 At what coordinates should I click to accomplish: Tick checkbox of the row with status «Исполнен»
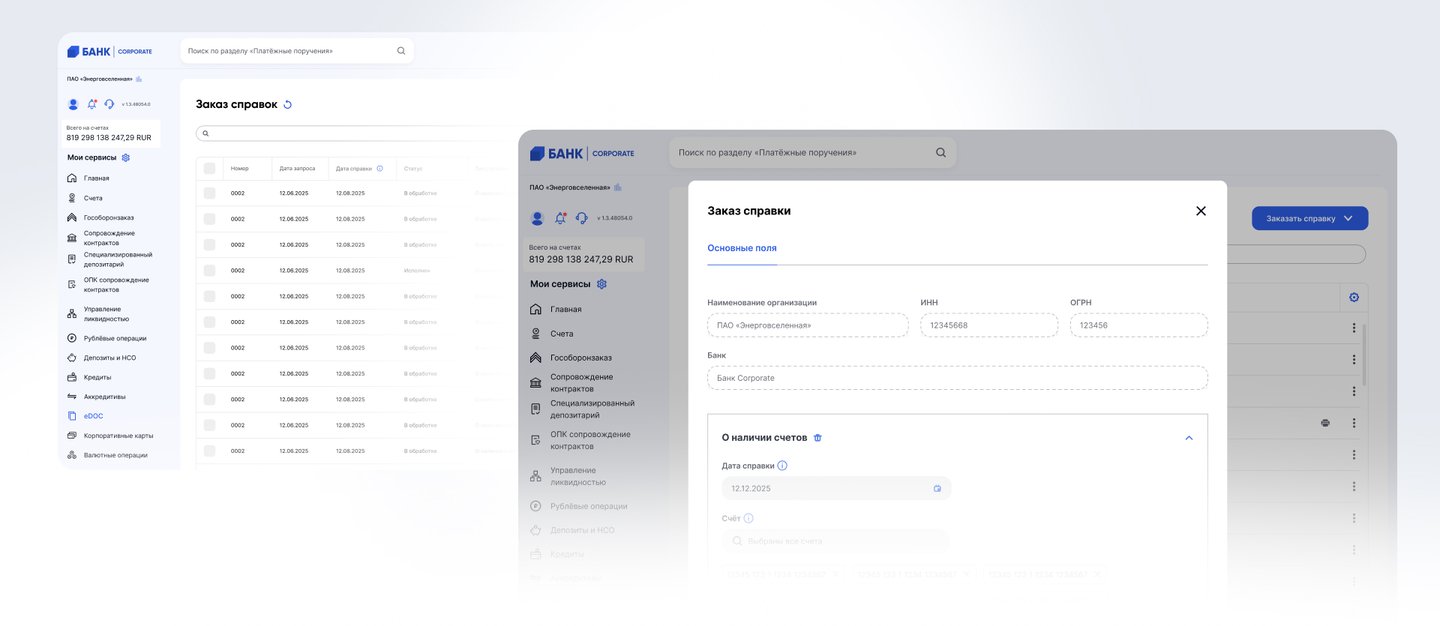pyautogui.click(x=210, y=270)
